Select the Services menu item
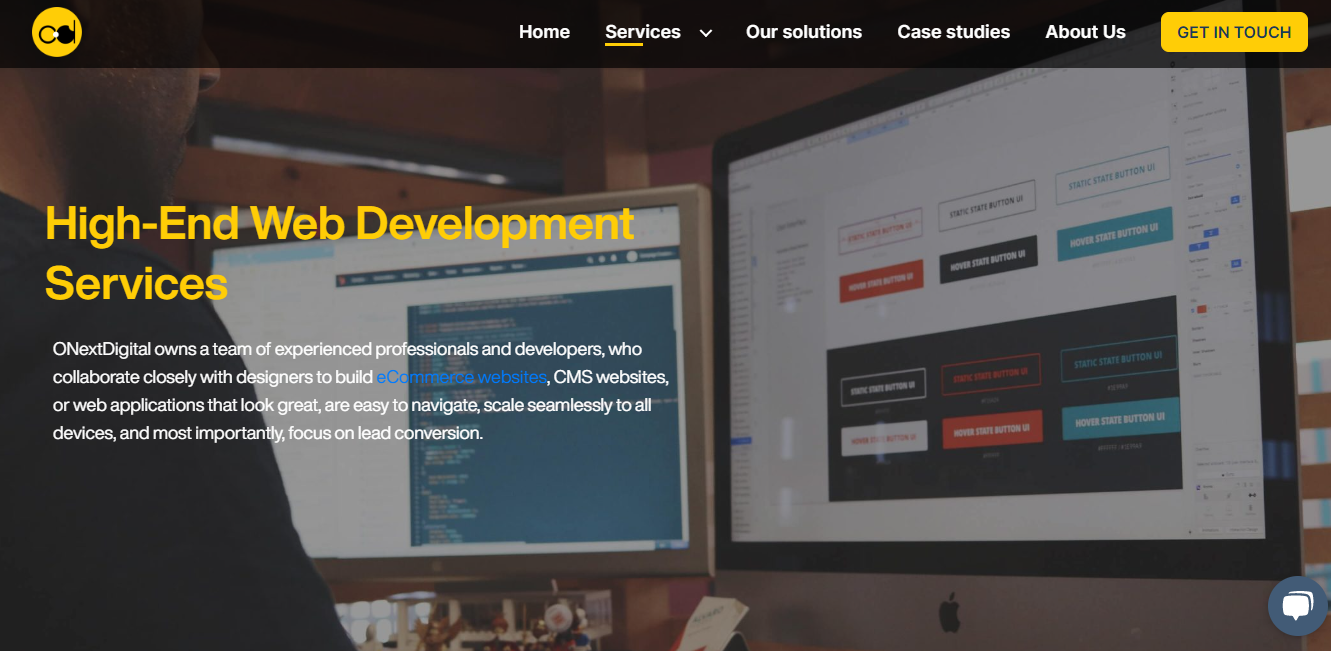The image size is (1331, 651). [x=642, y=32]
